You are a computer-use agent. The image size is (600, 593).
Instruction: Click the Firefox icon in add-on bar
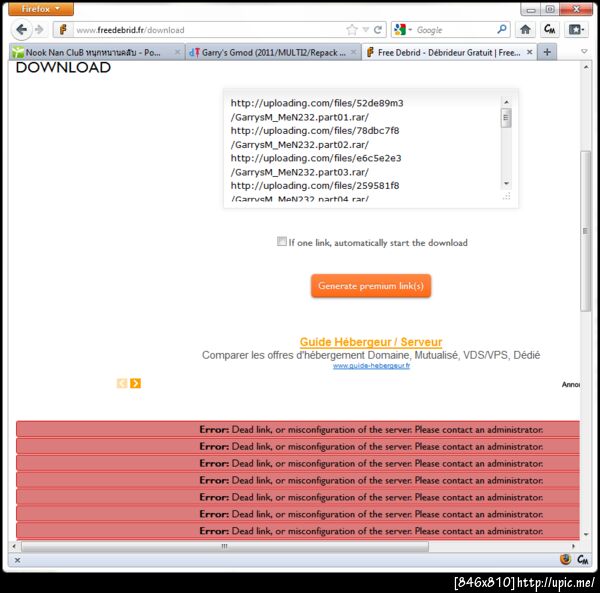tap(566, 559)
